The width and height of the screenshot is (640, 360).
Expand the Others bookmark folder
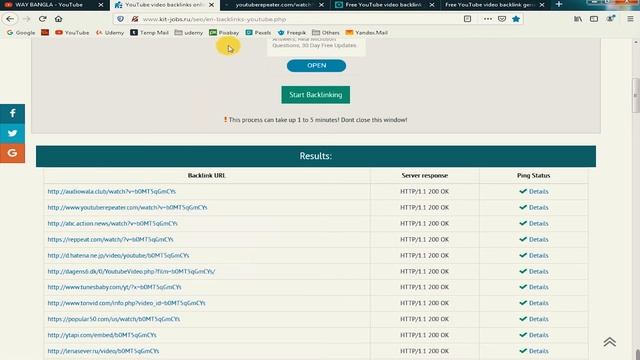[x=326, y=33]
